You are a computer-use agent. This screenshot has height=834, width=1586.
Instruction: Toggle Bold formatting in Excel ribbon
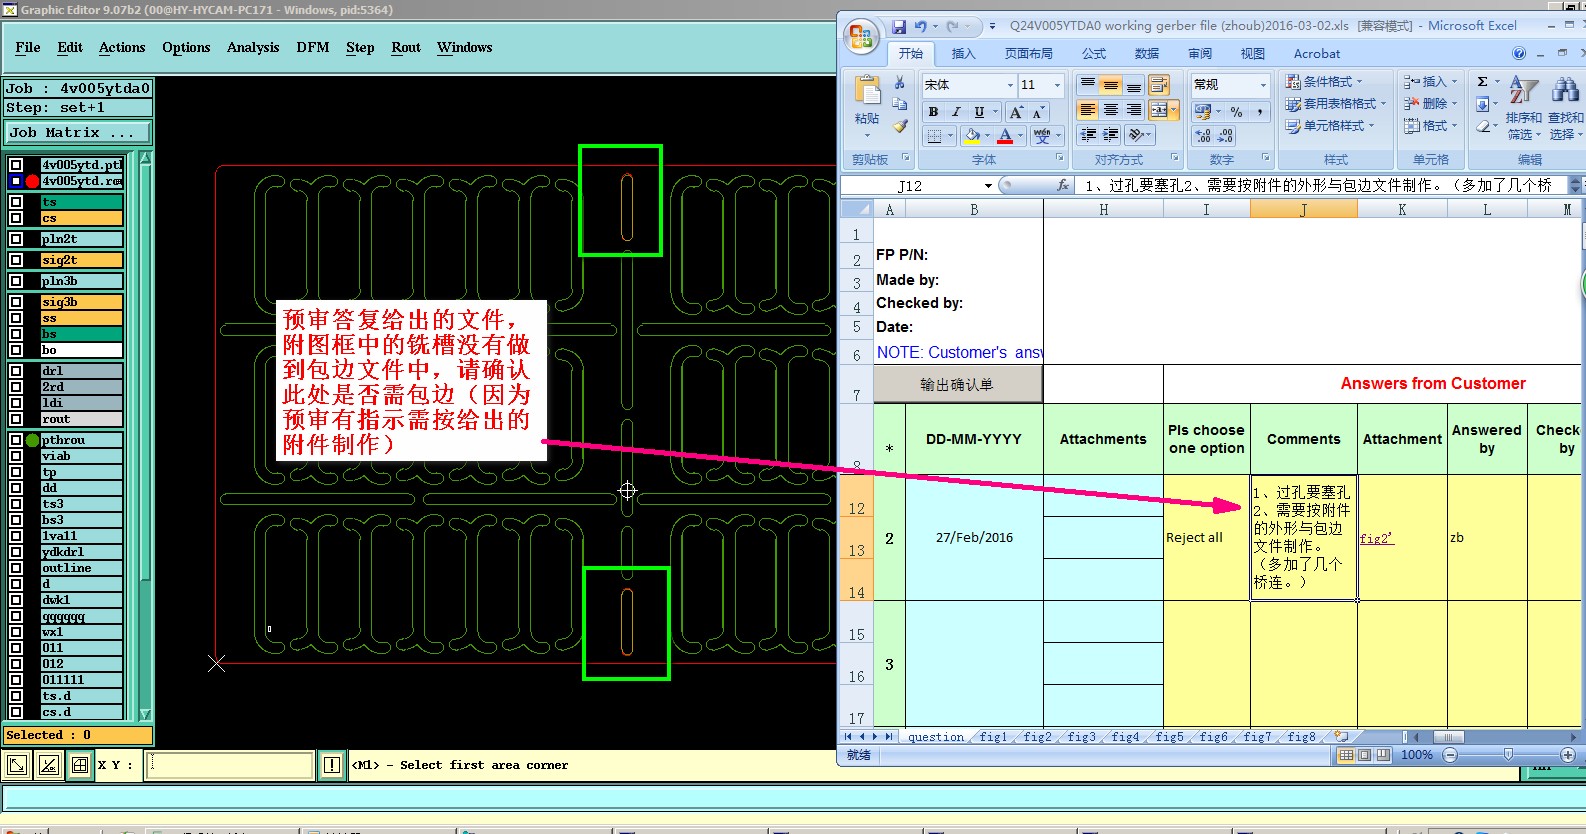933,112
